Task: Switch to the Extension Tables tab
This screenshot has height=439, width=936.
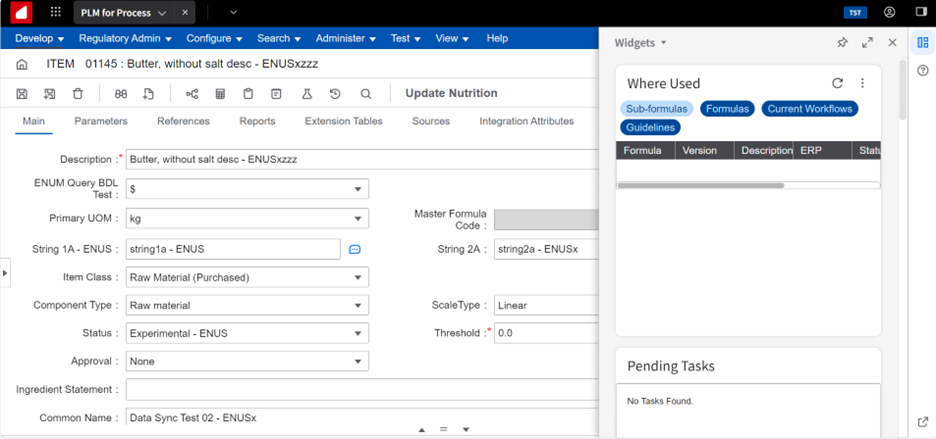Action: [x=343, y=121]
